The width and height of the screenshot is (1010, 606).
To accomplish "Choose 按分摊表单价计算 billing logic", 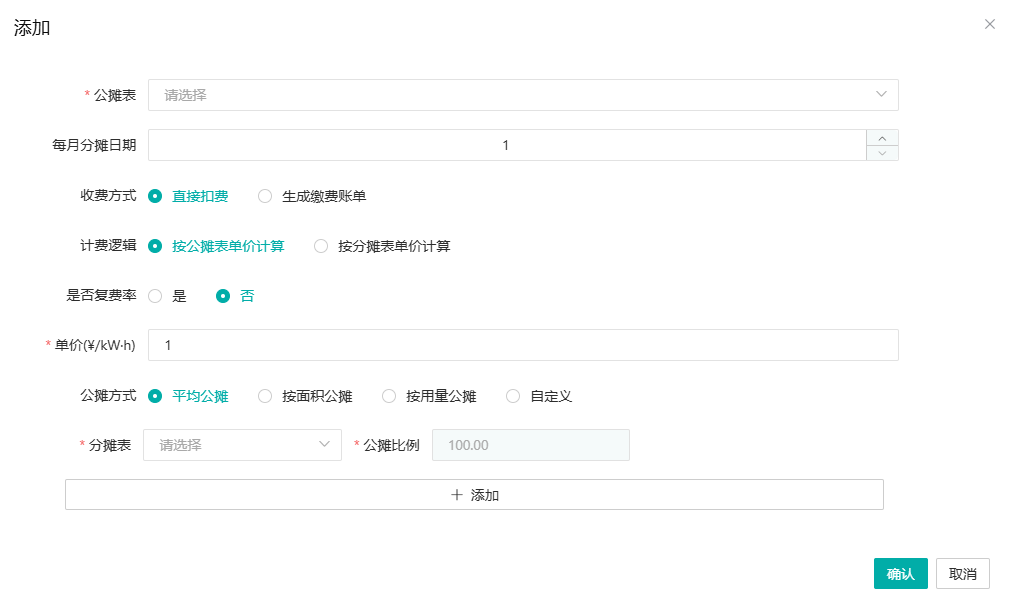I will tap(321, 246).
